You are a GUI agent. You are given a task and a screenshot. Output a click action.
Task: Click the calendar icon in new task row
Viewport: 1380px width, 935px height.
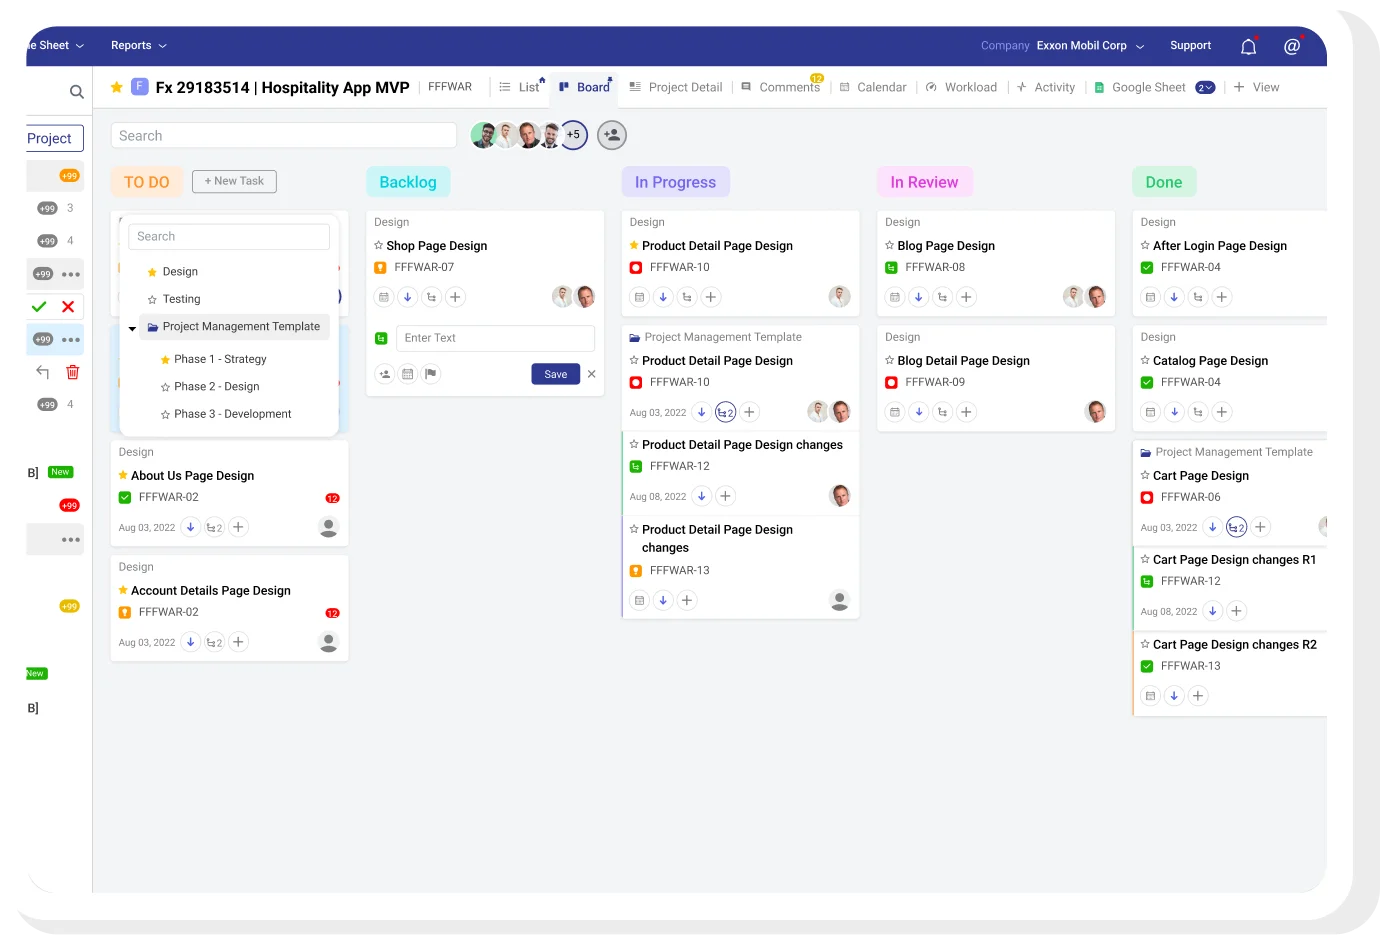click(x=408, y=374)
